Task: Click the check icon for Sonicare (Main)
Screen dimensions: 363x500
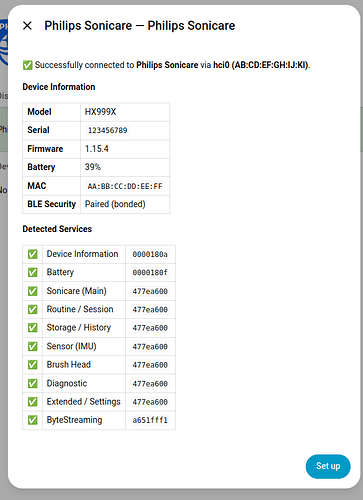Action: tap(32, 291)
